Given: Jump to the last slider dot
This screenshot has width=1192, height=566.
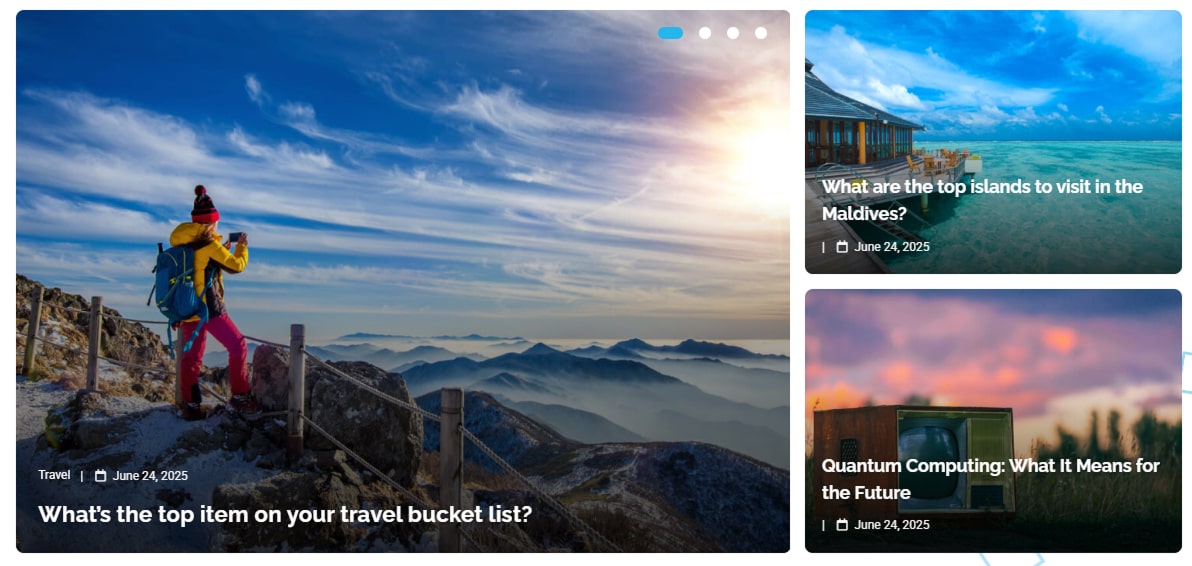Looking at the screenshot, I should click(x=761, y=33).
